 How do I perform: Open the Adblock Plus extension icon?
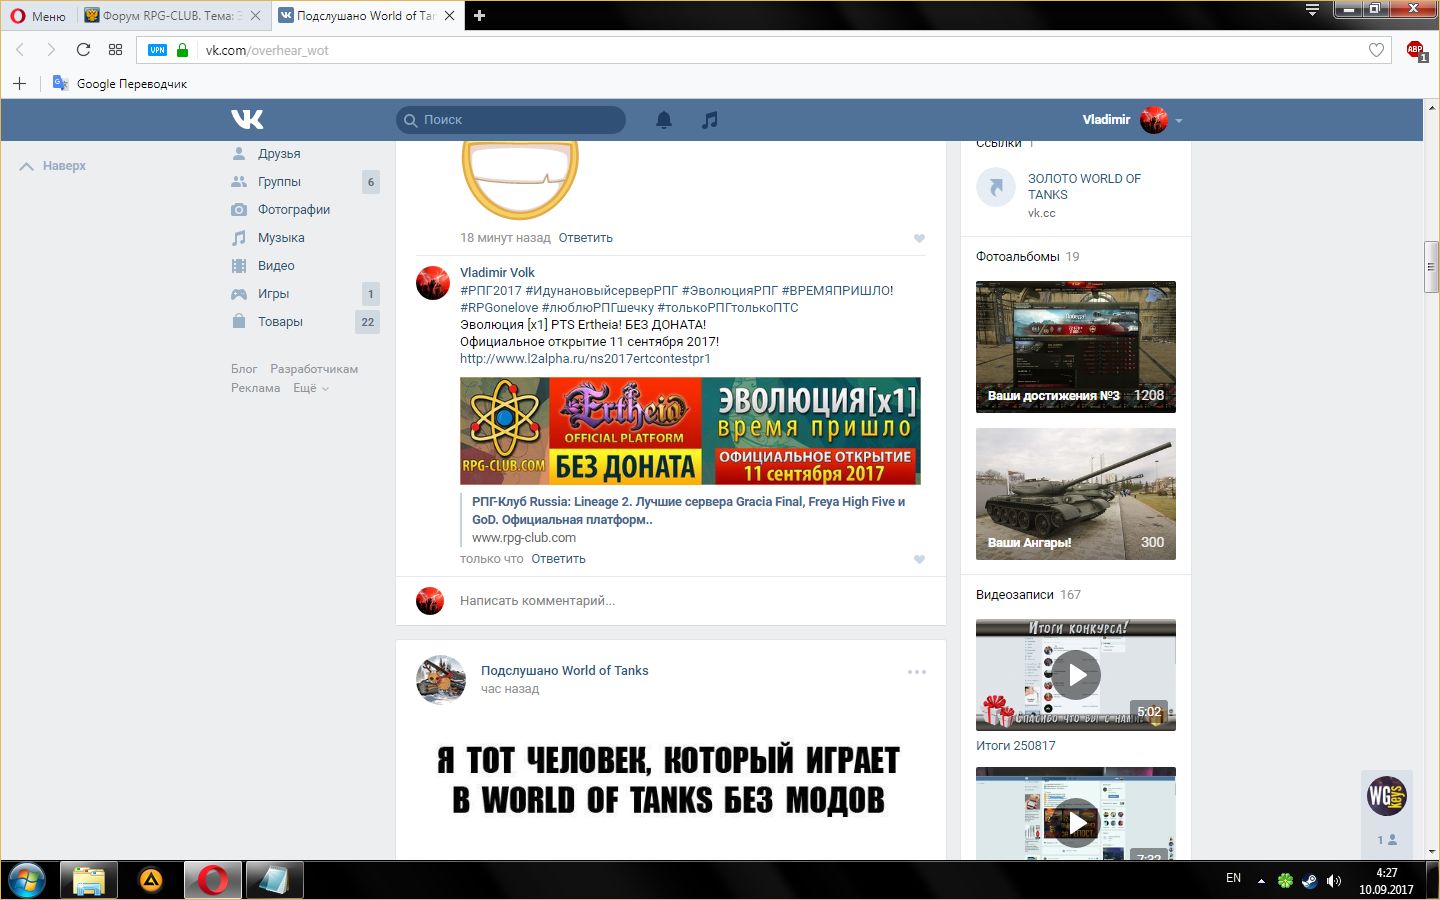click(x=1415, y=50)
